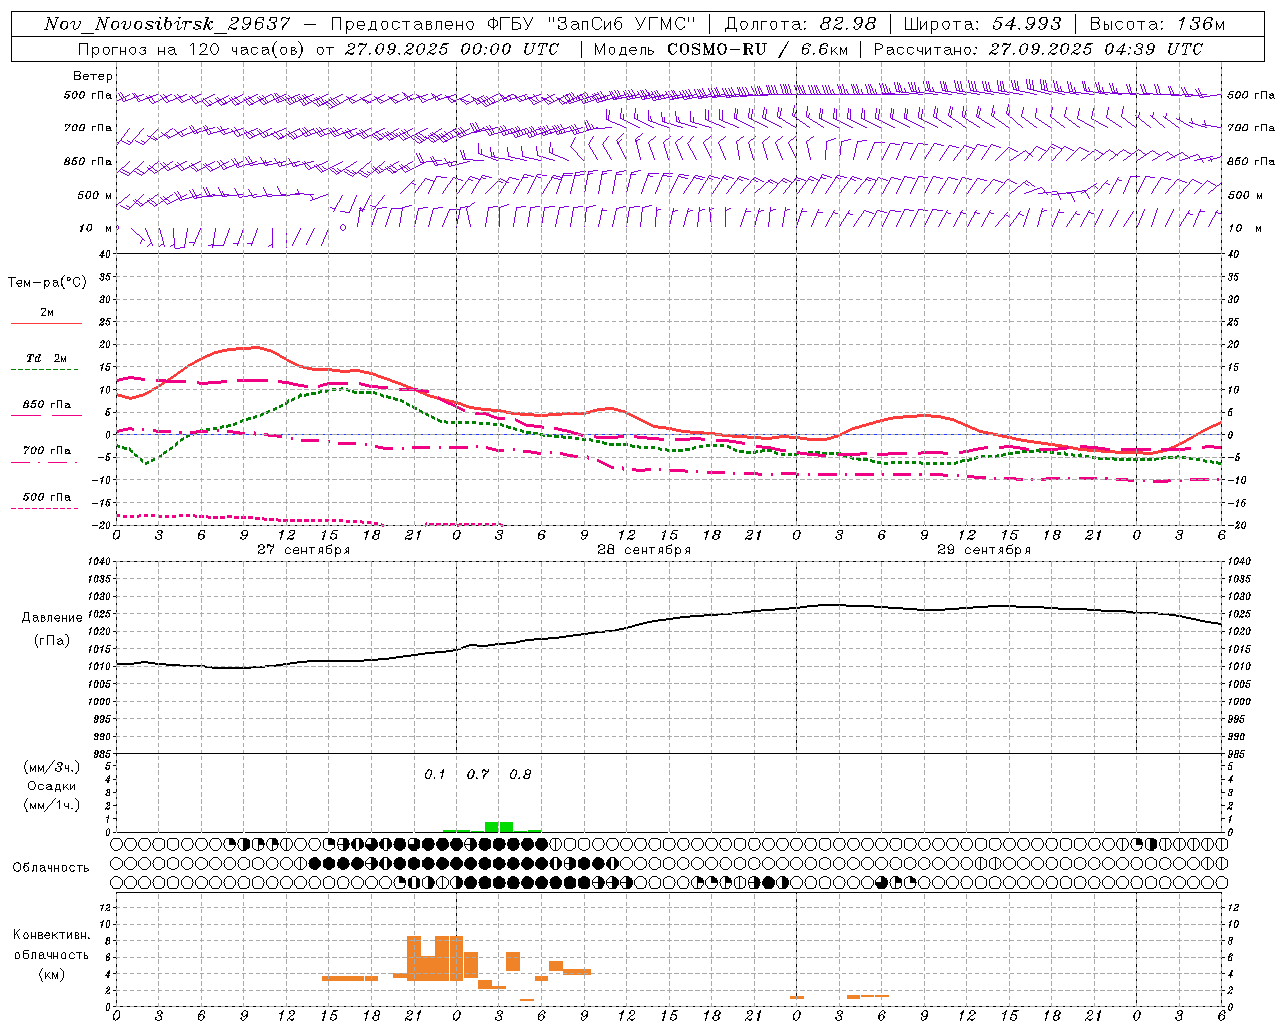Image resolution: width=1280 pixels, height=1024 pixels.
Task: Click the Ветер panel label
Action: pos(93,76)
